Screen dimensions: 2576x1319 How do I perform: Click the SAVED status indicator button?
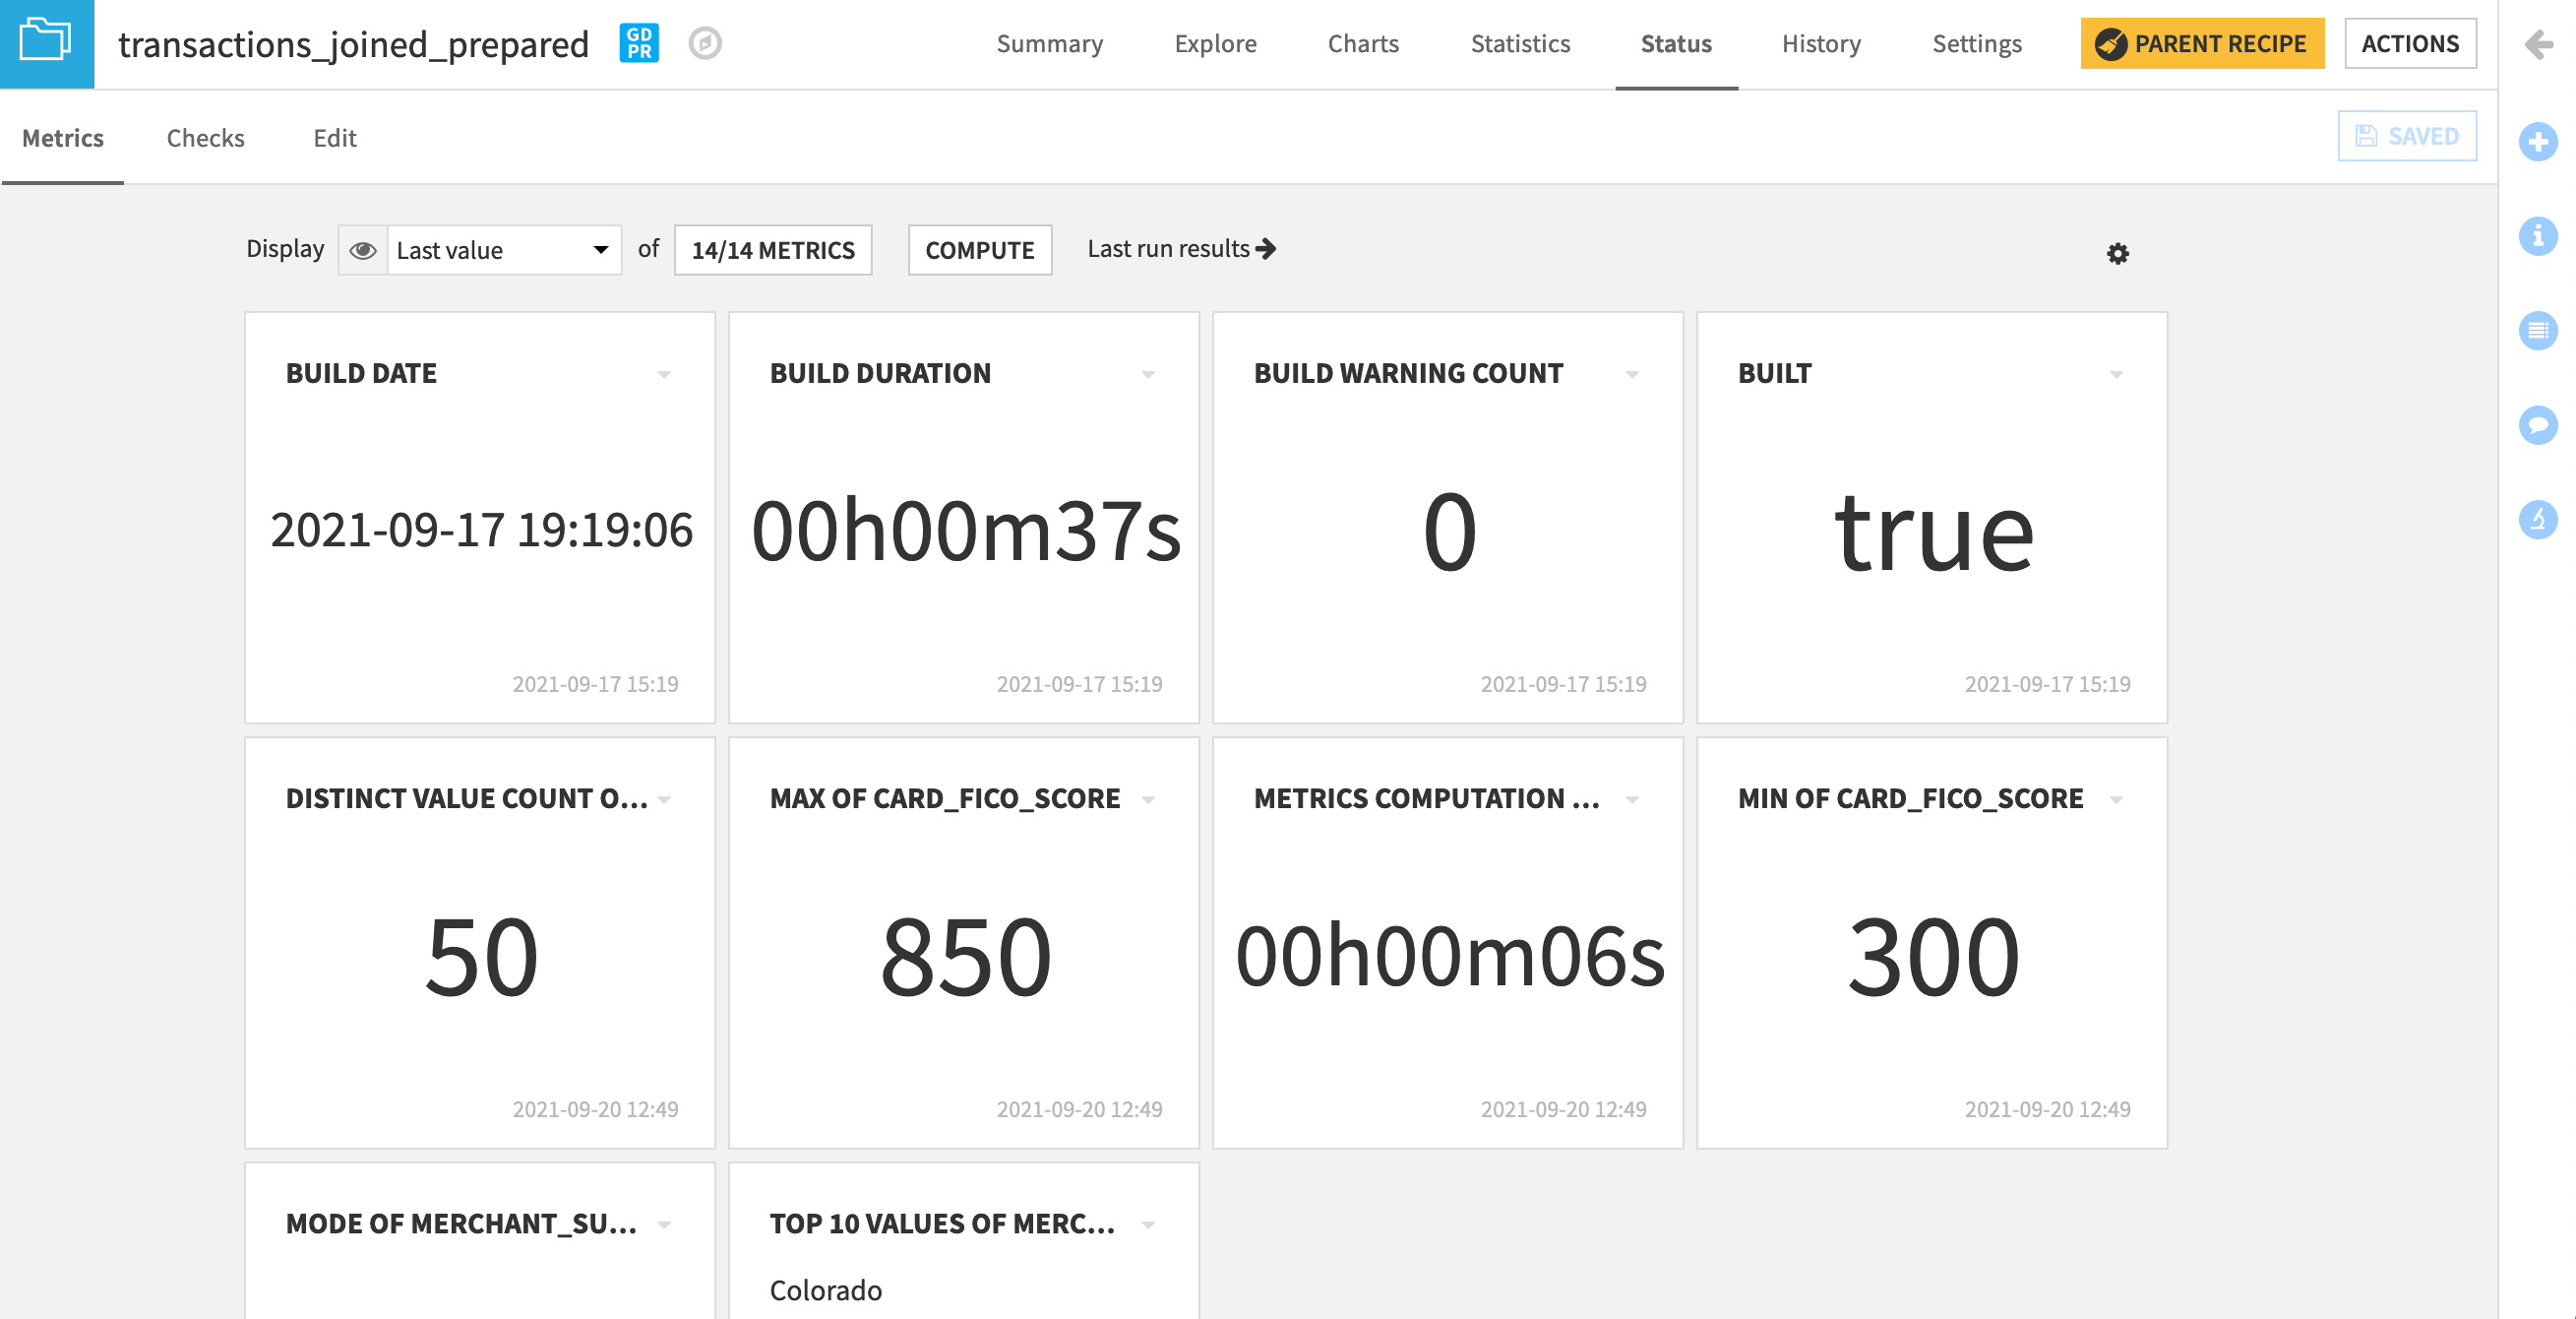(2408, 136)
